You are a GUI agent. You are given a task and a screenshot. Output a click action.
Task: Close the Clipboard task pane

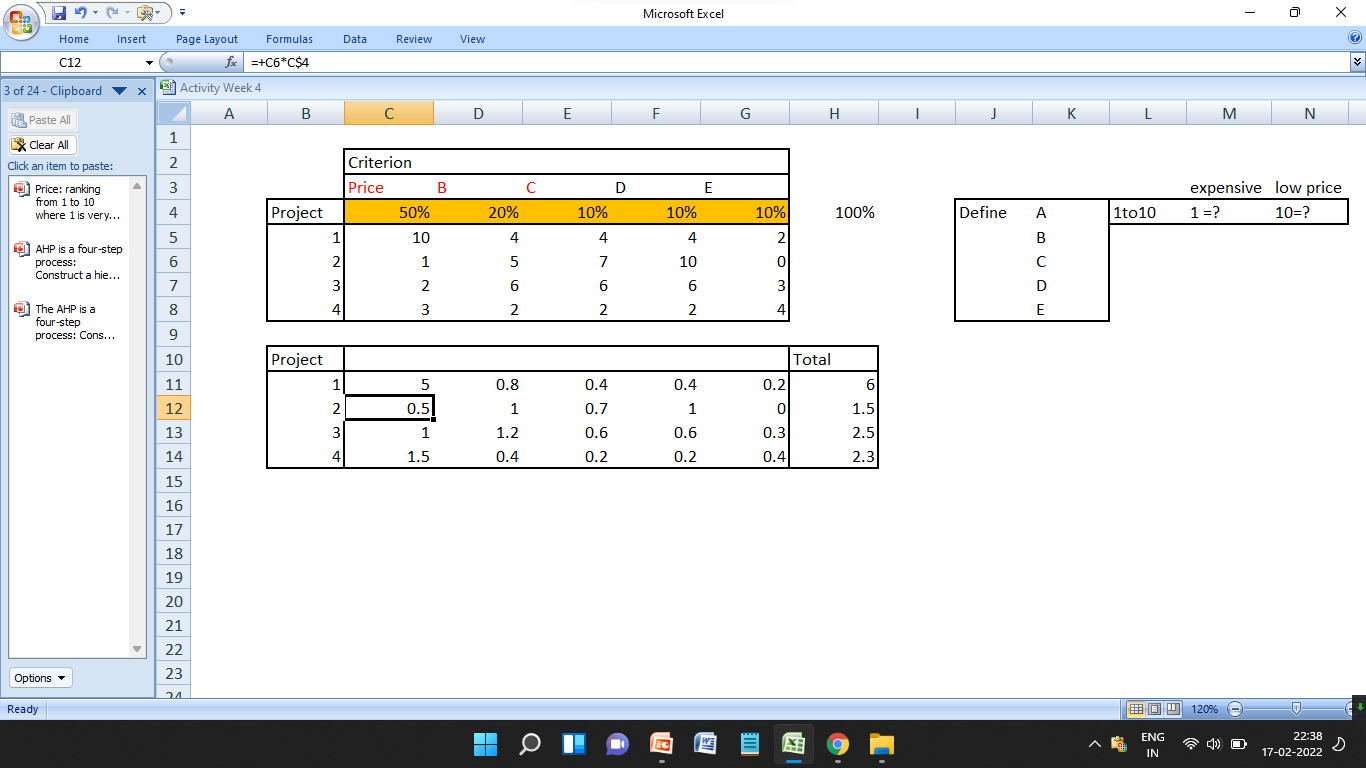[141, 90]
